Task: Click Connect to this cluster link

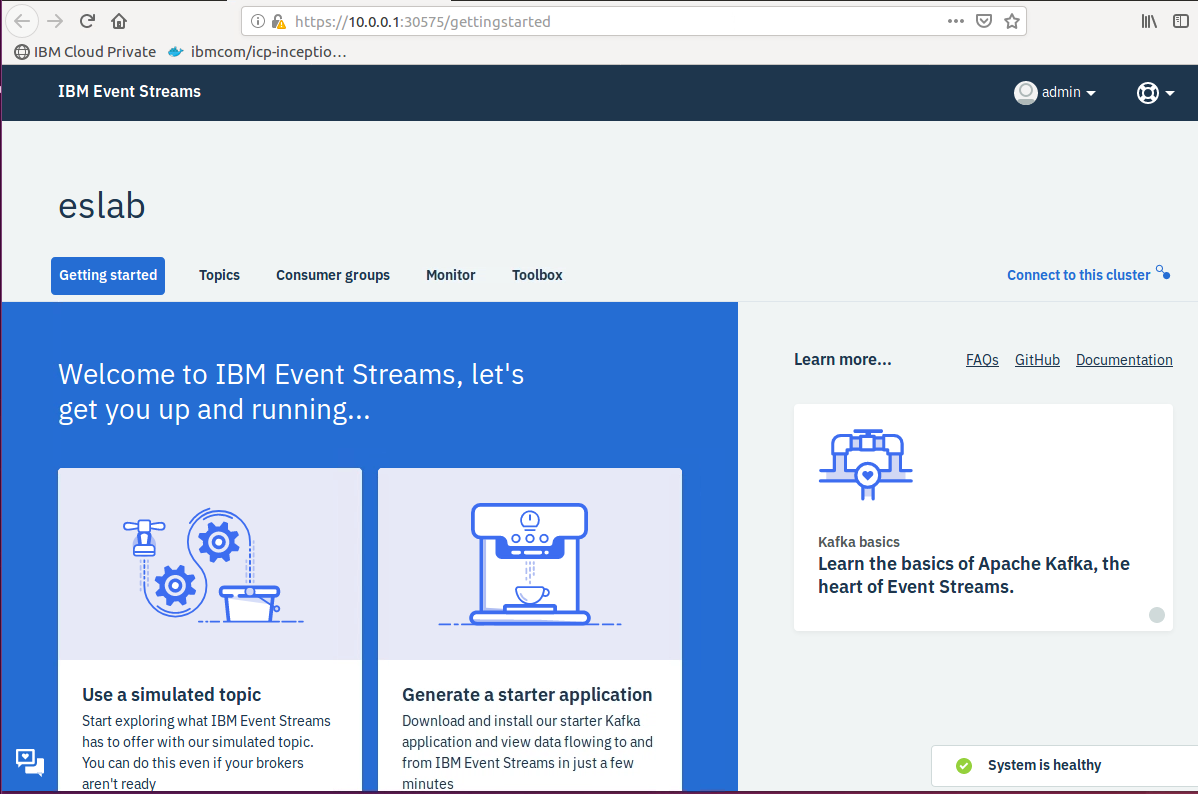Action: (x=1078, y=275)
